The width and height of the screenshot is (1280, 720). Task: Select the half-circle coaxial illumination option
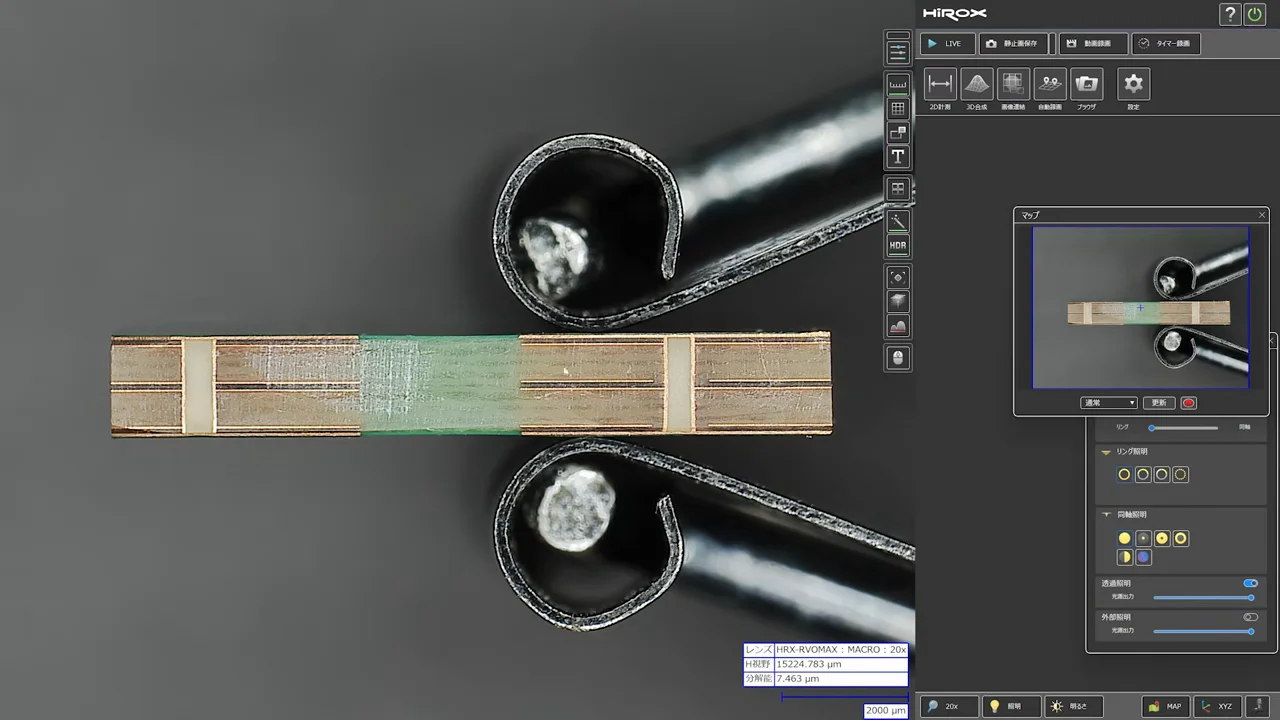tap(1124, 557)
